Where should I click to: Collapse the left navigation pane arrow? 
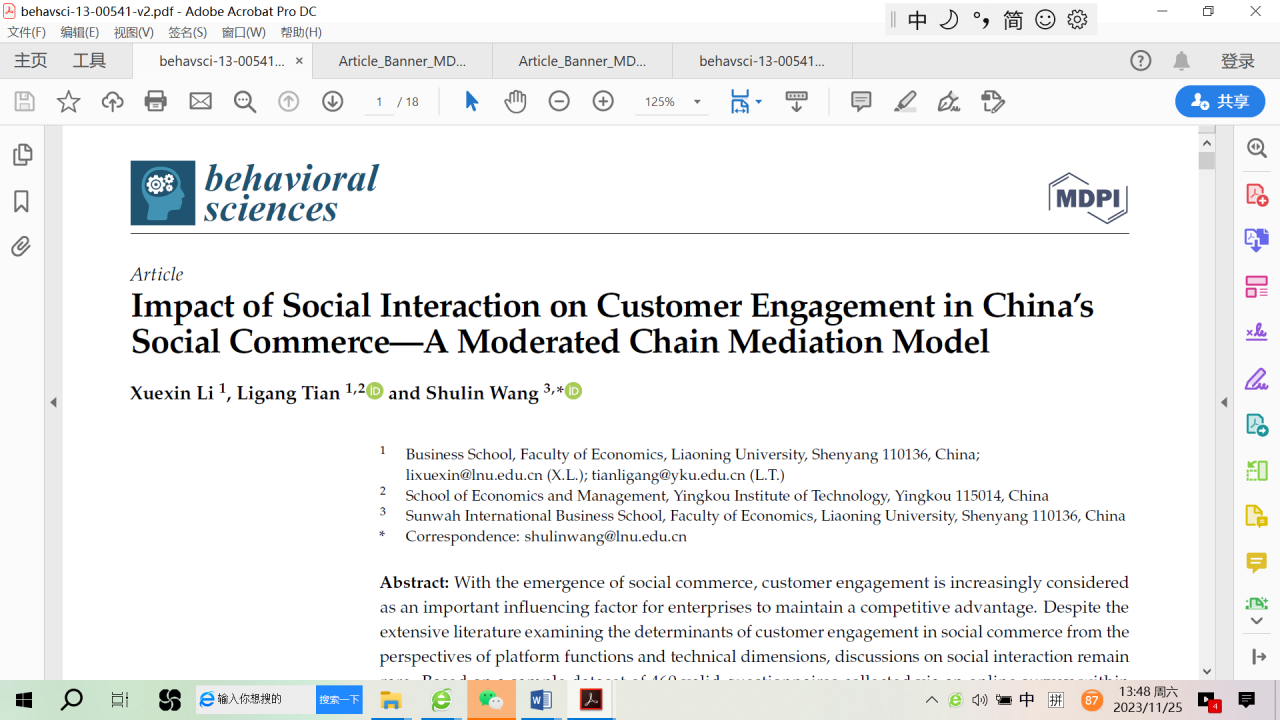(54, 402)
